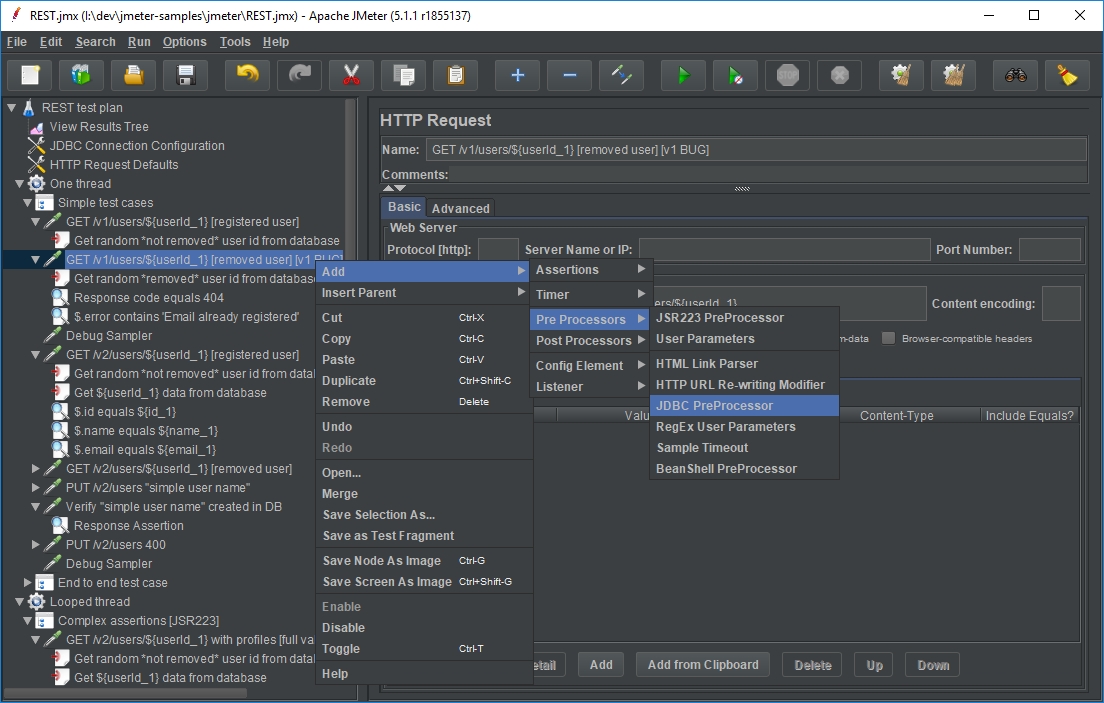Click the Server Name or IP field

pos(784,249)
